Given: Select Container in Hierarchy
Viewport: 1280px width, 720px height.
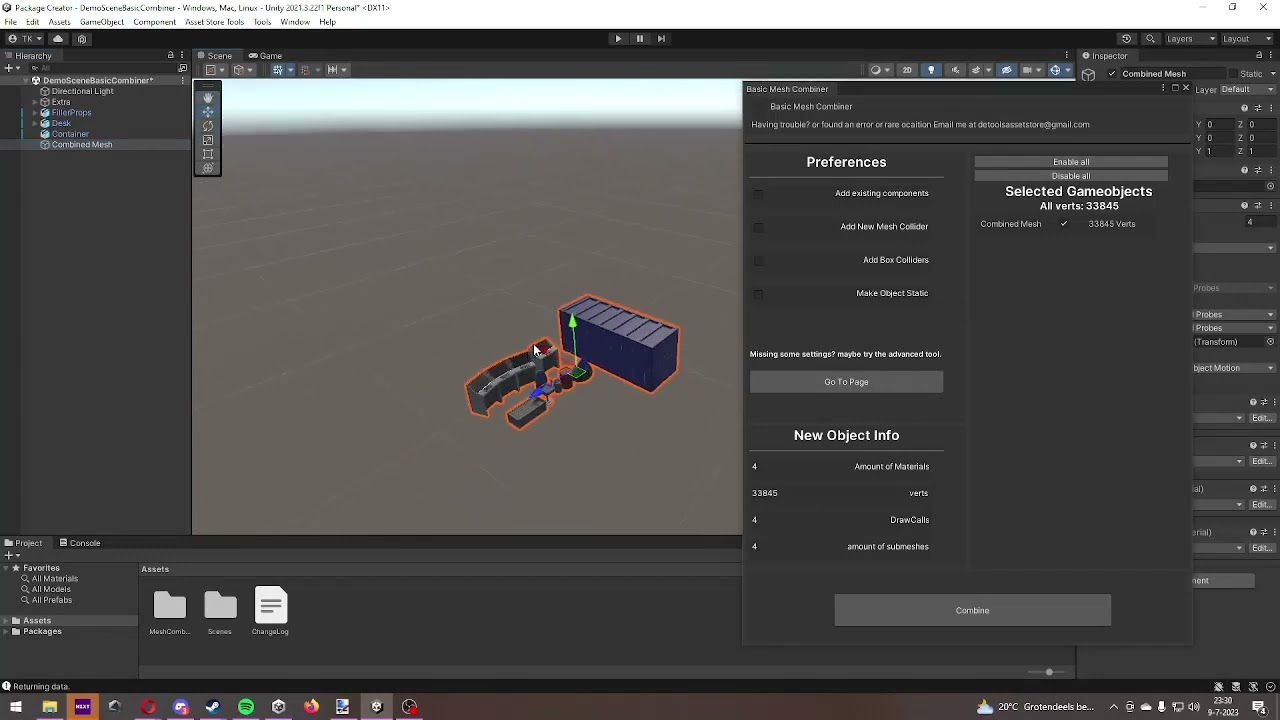Looking at the screenshot, I should pos(70,134).
